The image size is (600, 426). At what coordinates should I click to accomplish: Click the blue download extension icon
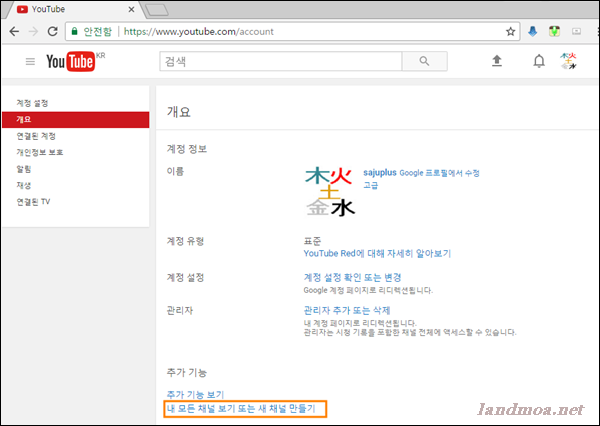coord(532,31)
